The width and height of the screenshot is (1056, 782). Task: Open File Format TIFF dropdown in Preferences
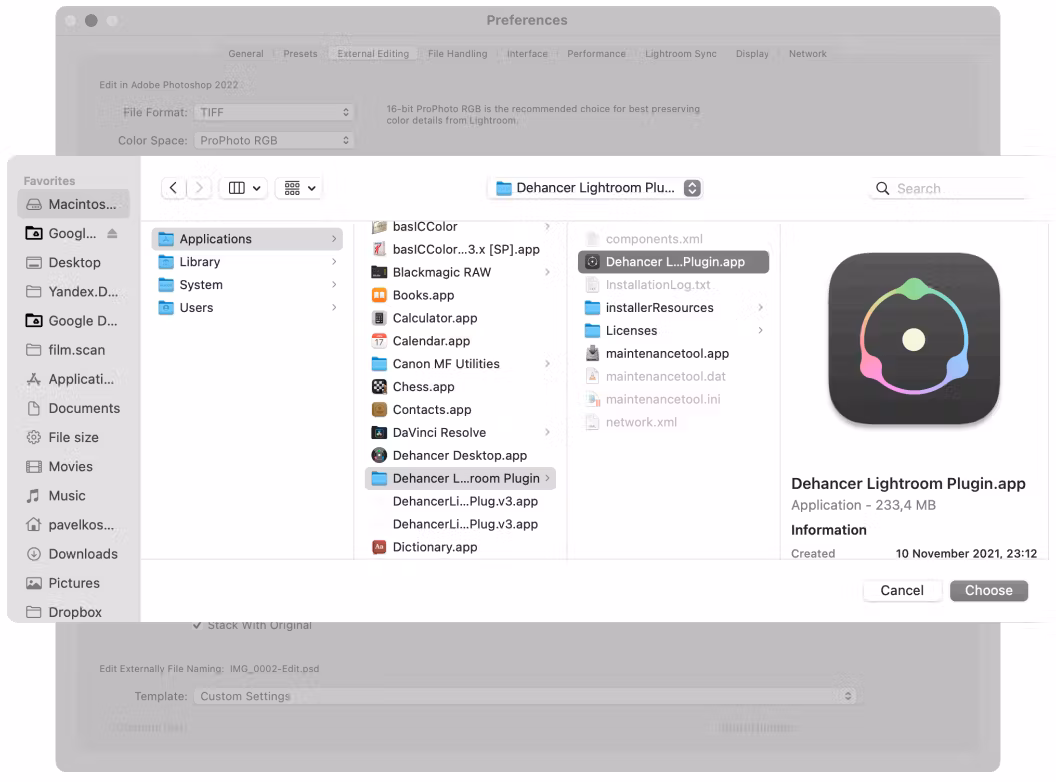(x=274, y=112)
